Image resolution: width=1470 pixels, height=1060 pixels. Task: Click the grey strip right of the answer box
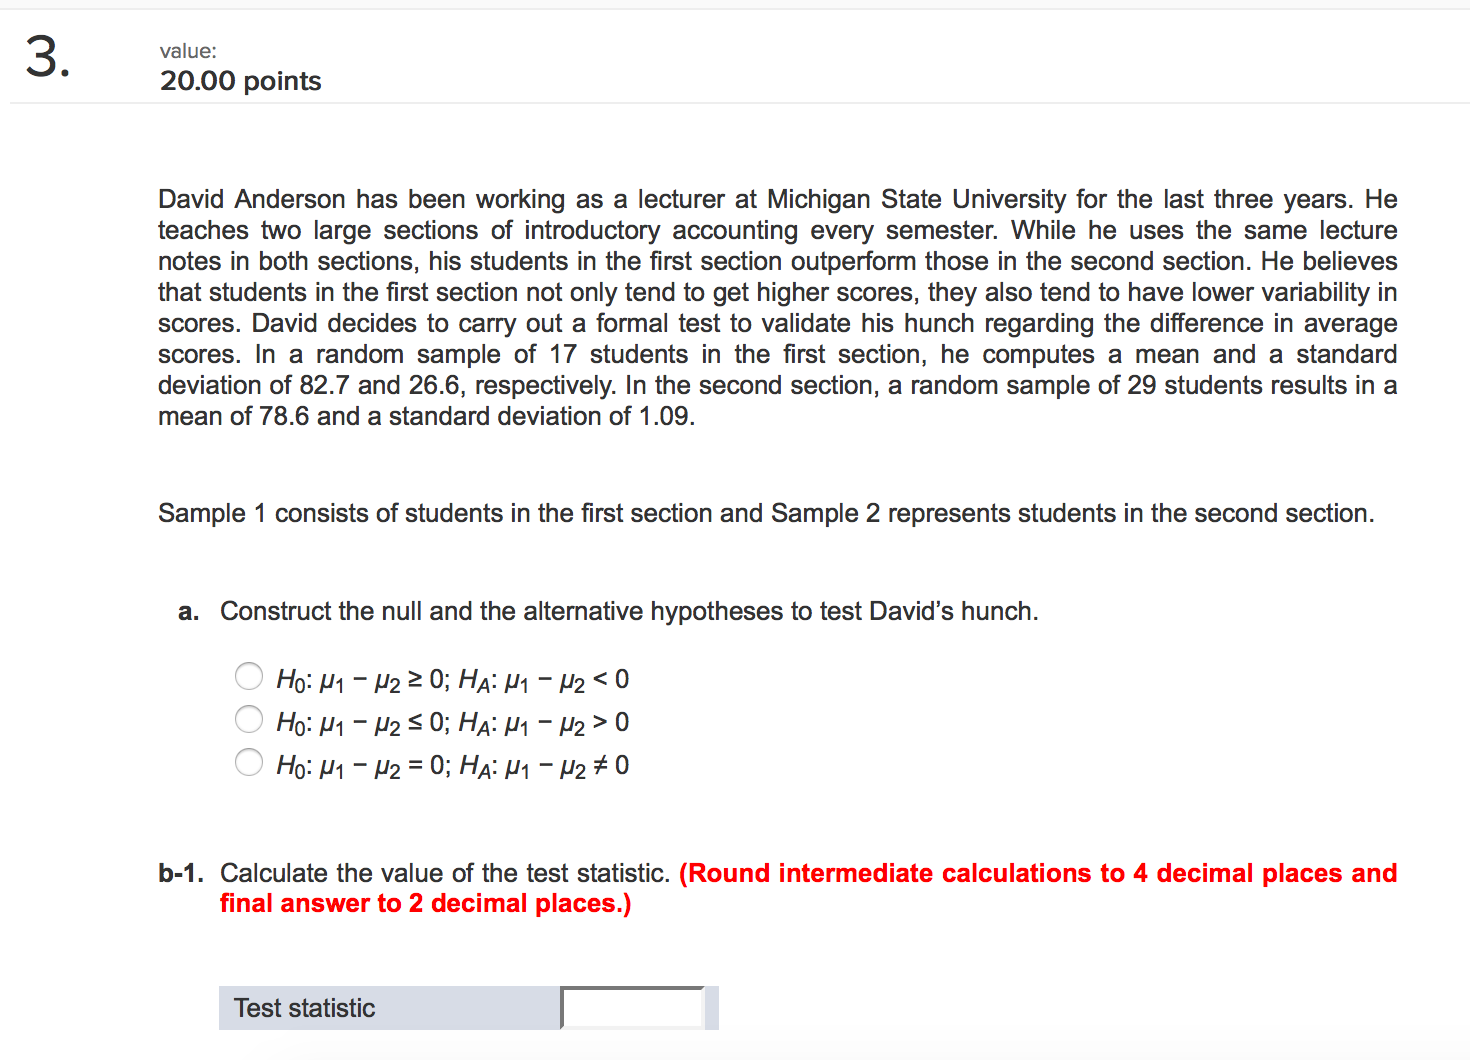pyautogui.click(x=712, y=1008)
